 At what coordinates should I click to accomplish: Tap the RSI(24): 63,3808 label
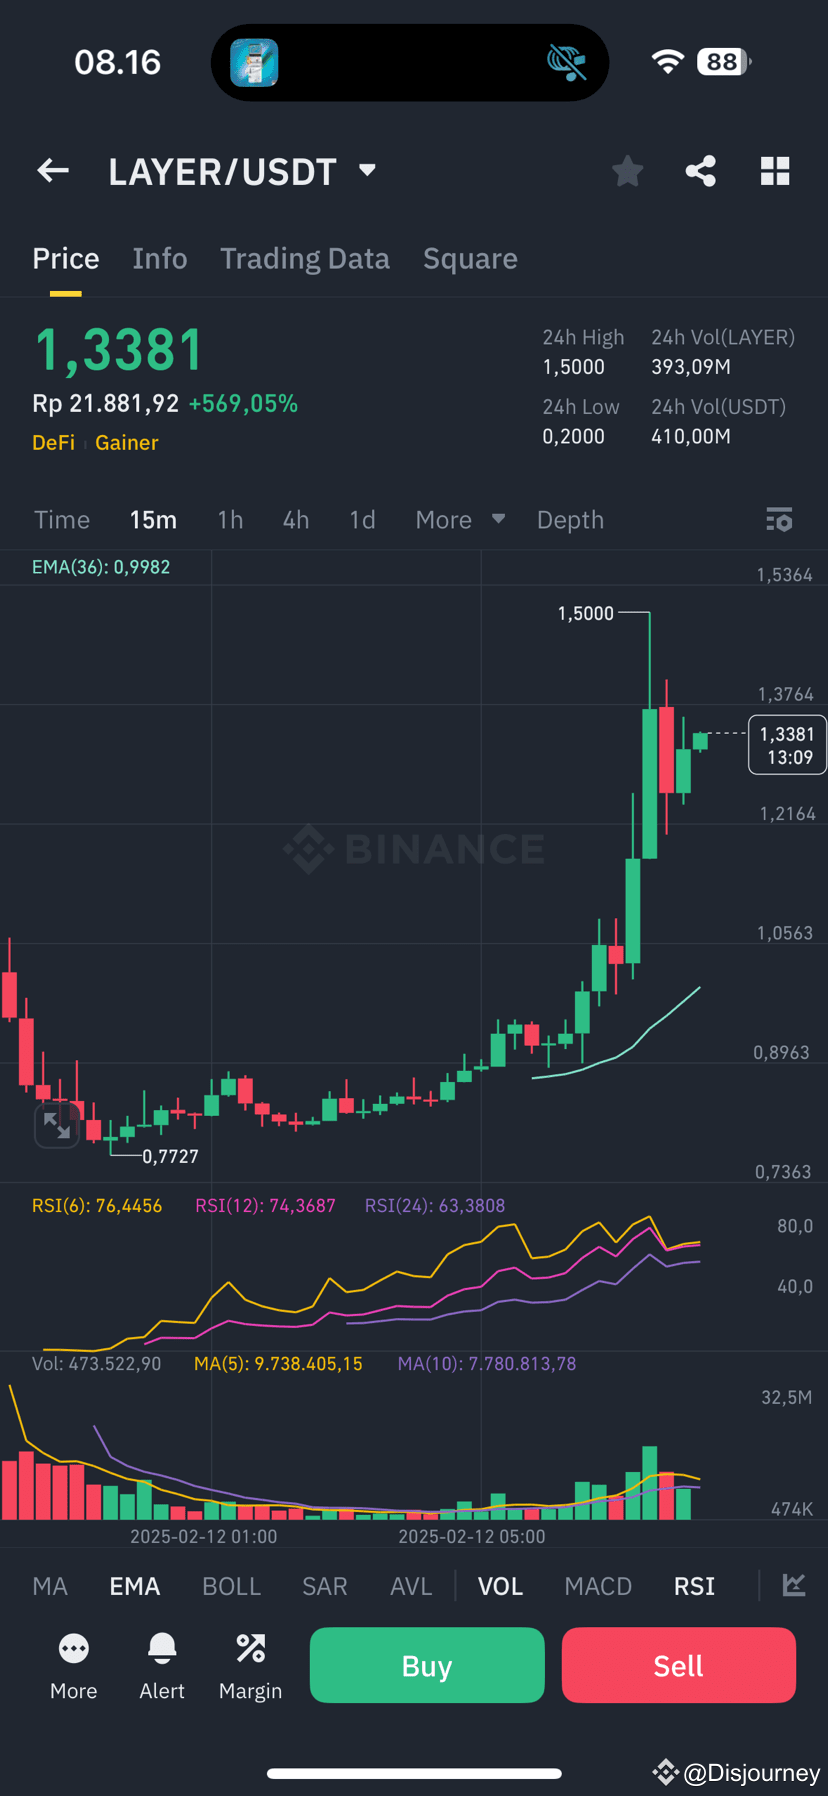point(435,1206)
